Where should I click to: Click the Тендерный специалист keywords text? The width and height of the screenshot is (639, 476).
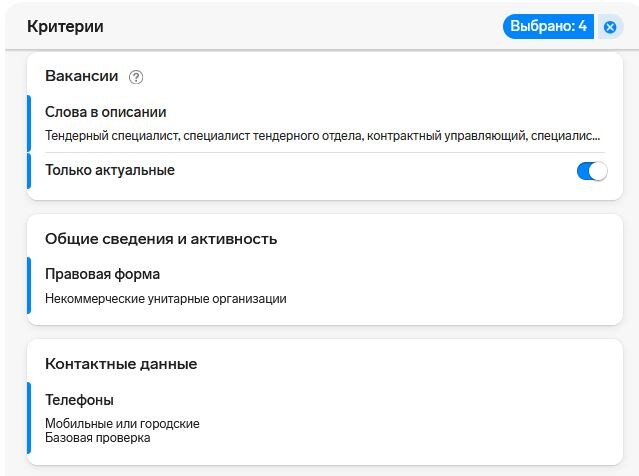coord(322,134)
